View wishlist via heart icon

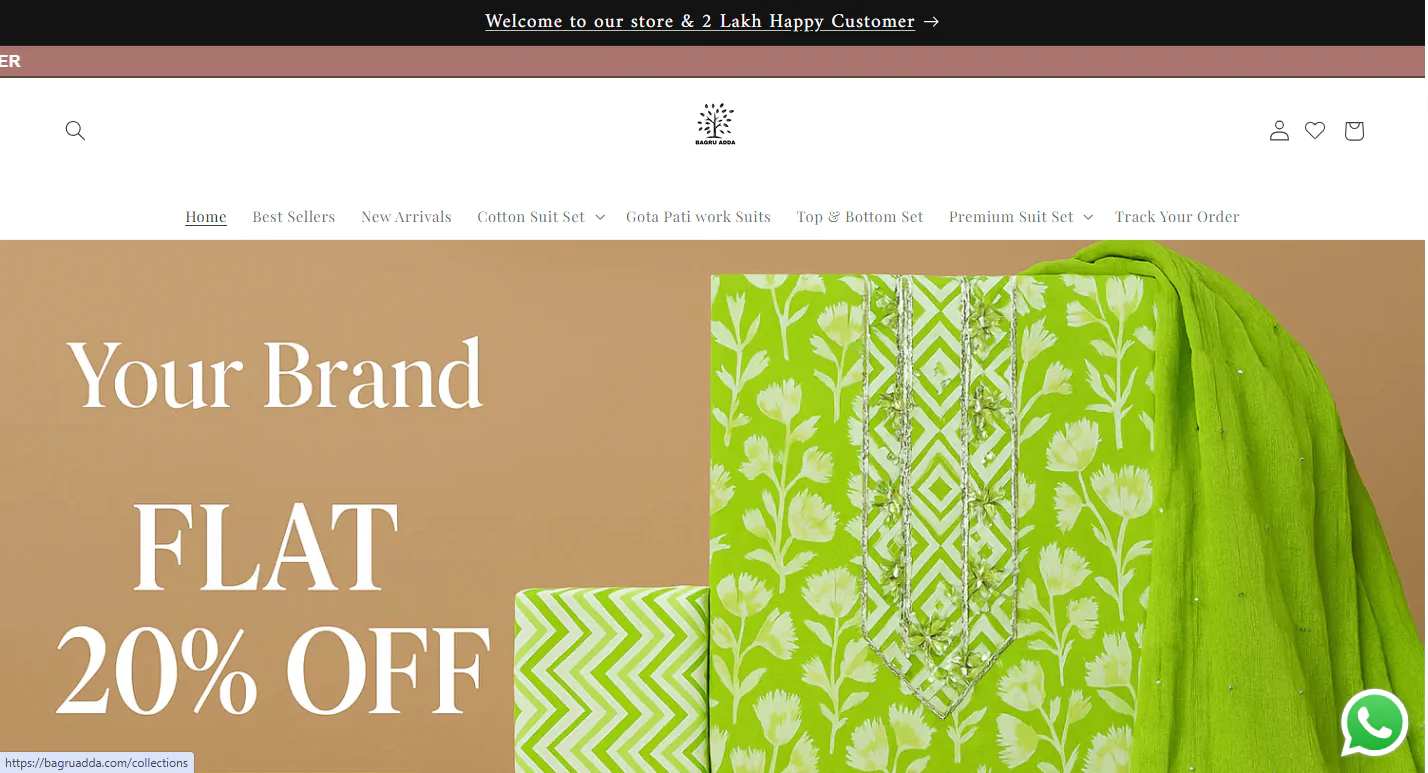[x=1315, y=130]
